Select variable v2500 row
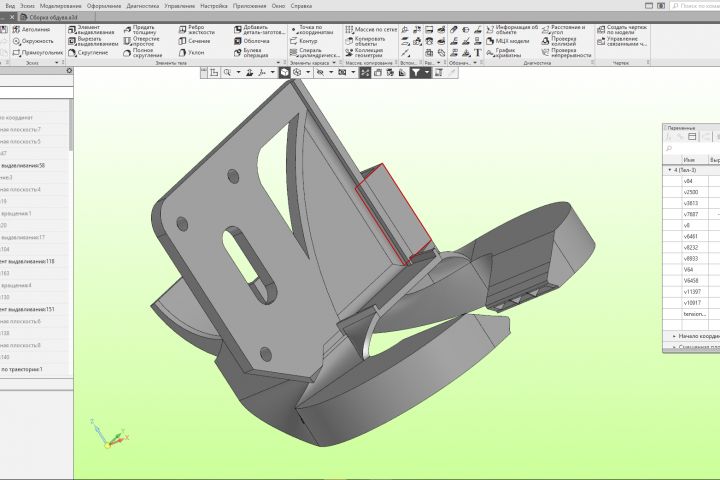720x480 pixels. click(692, 192)
